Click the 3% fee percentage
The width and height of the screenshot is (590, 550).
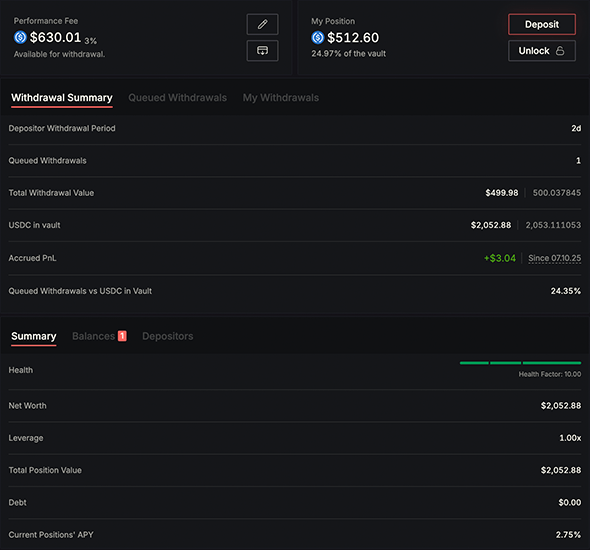pyautogui.click(x=90, y=40)
